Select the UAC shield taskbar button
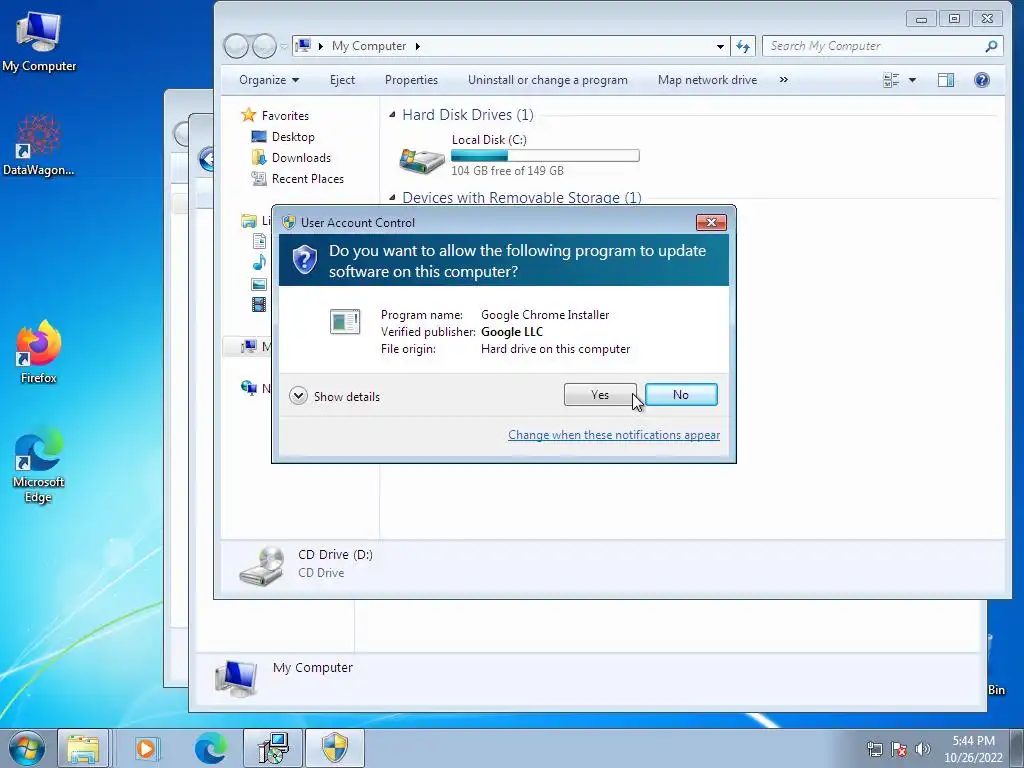The image size is (1024, 768). [x=335, y=748]
